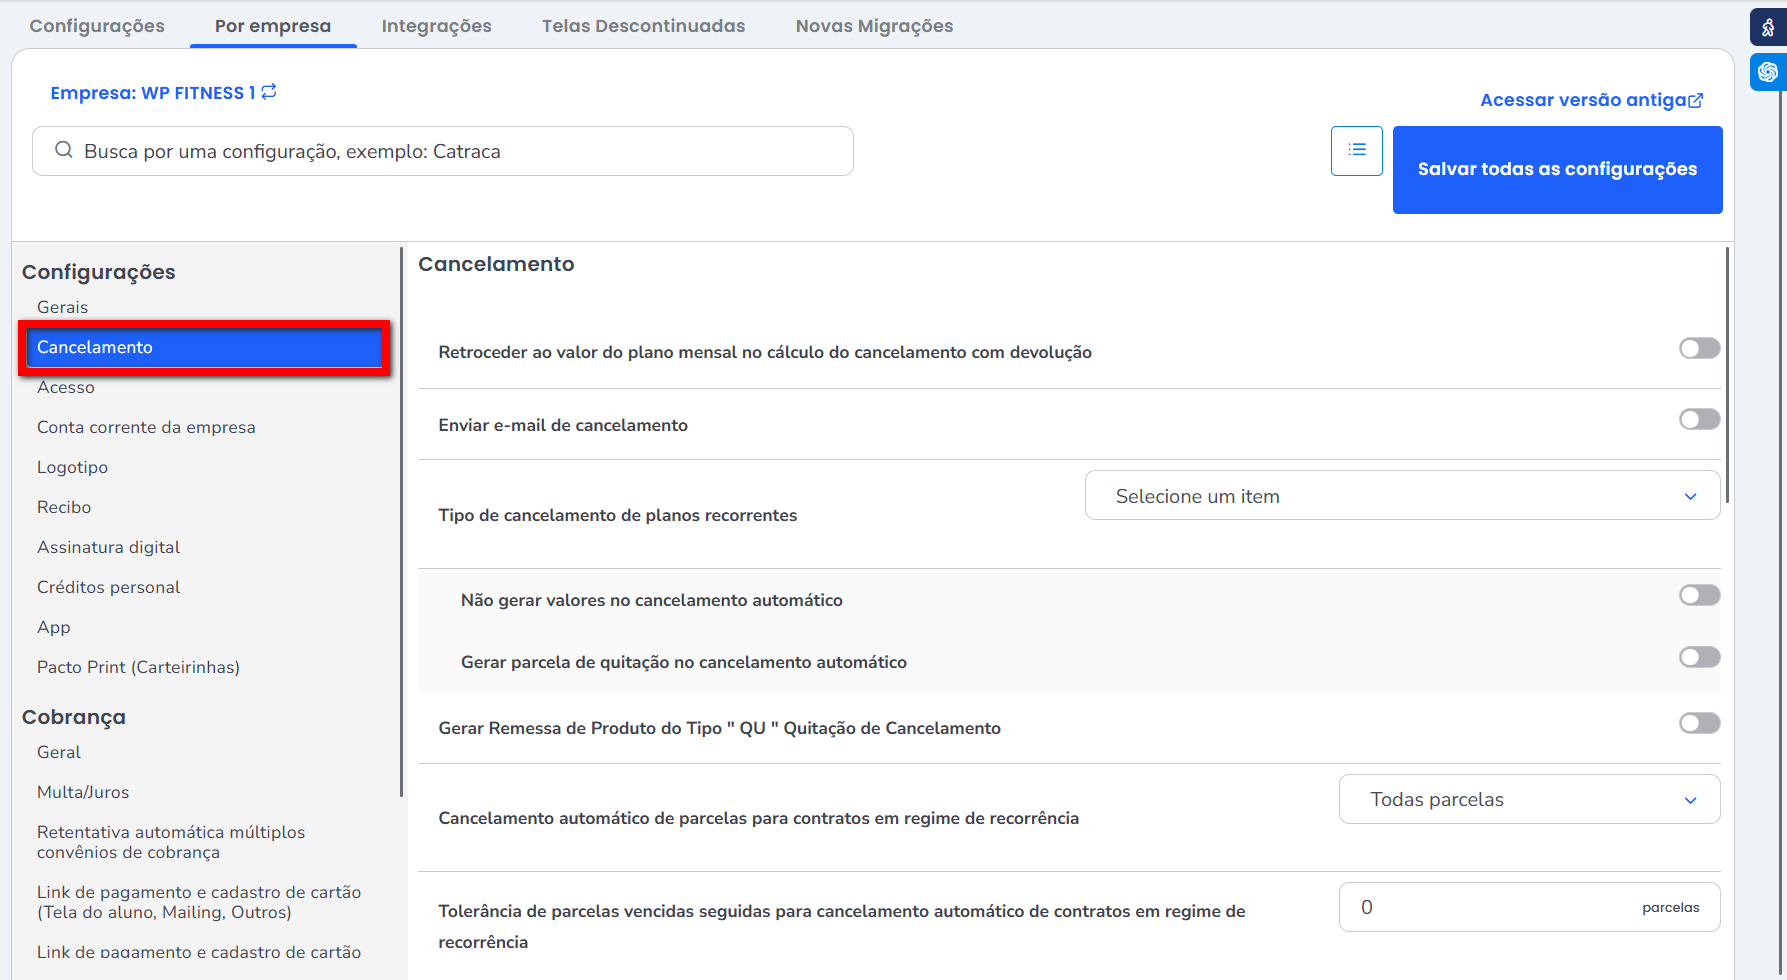1787x980 pixels.
Task: Click the walking person icon on right edge
Action: tap(1768, 28)
